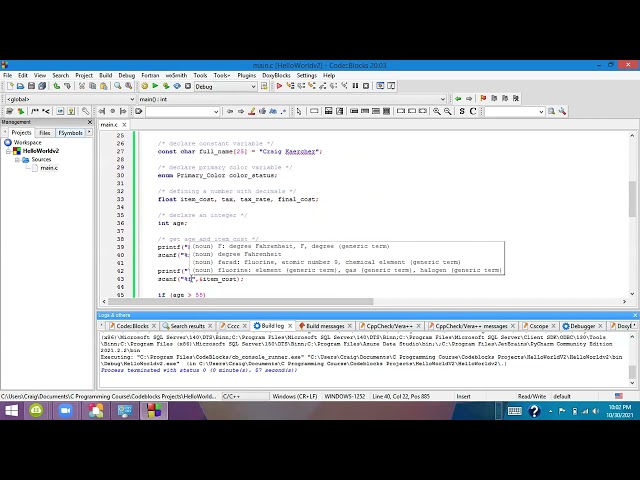
Task: Click the green jump back arrow
Action: [x=458, y=99]
